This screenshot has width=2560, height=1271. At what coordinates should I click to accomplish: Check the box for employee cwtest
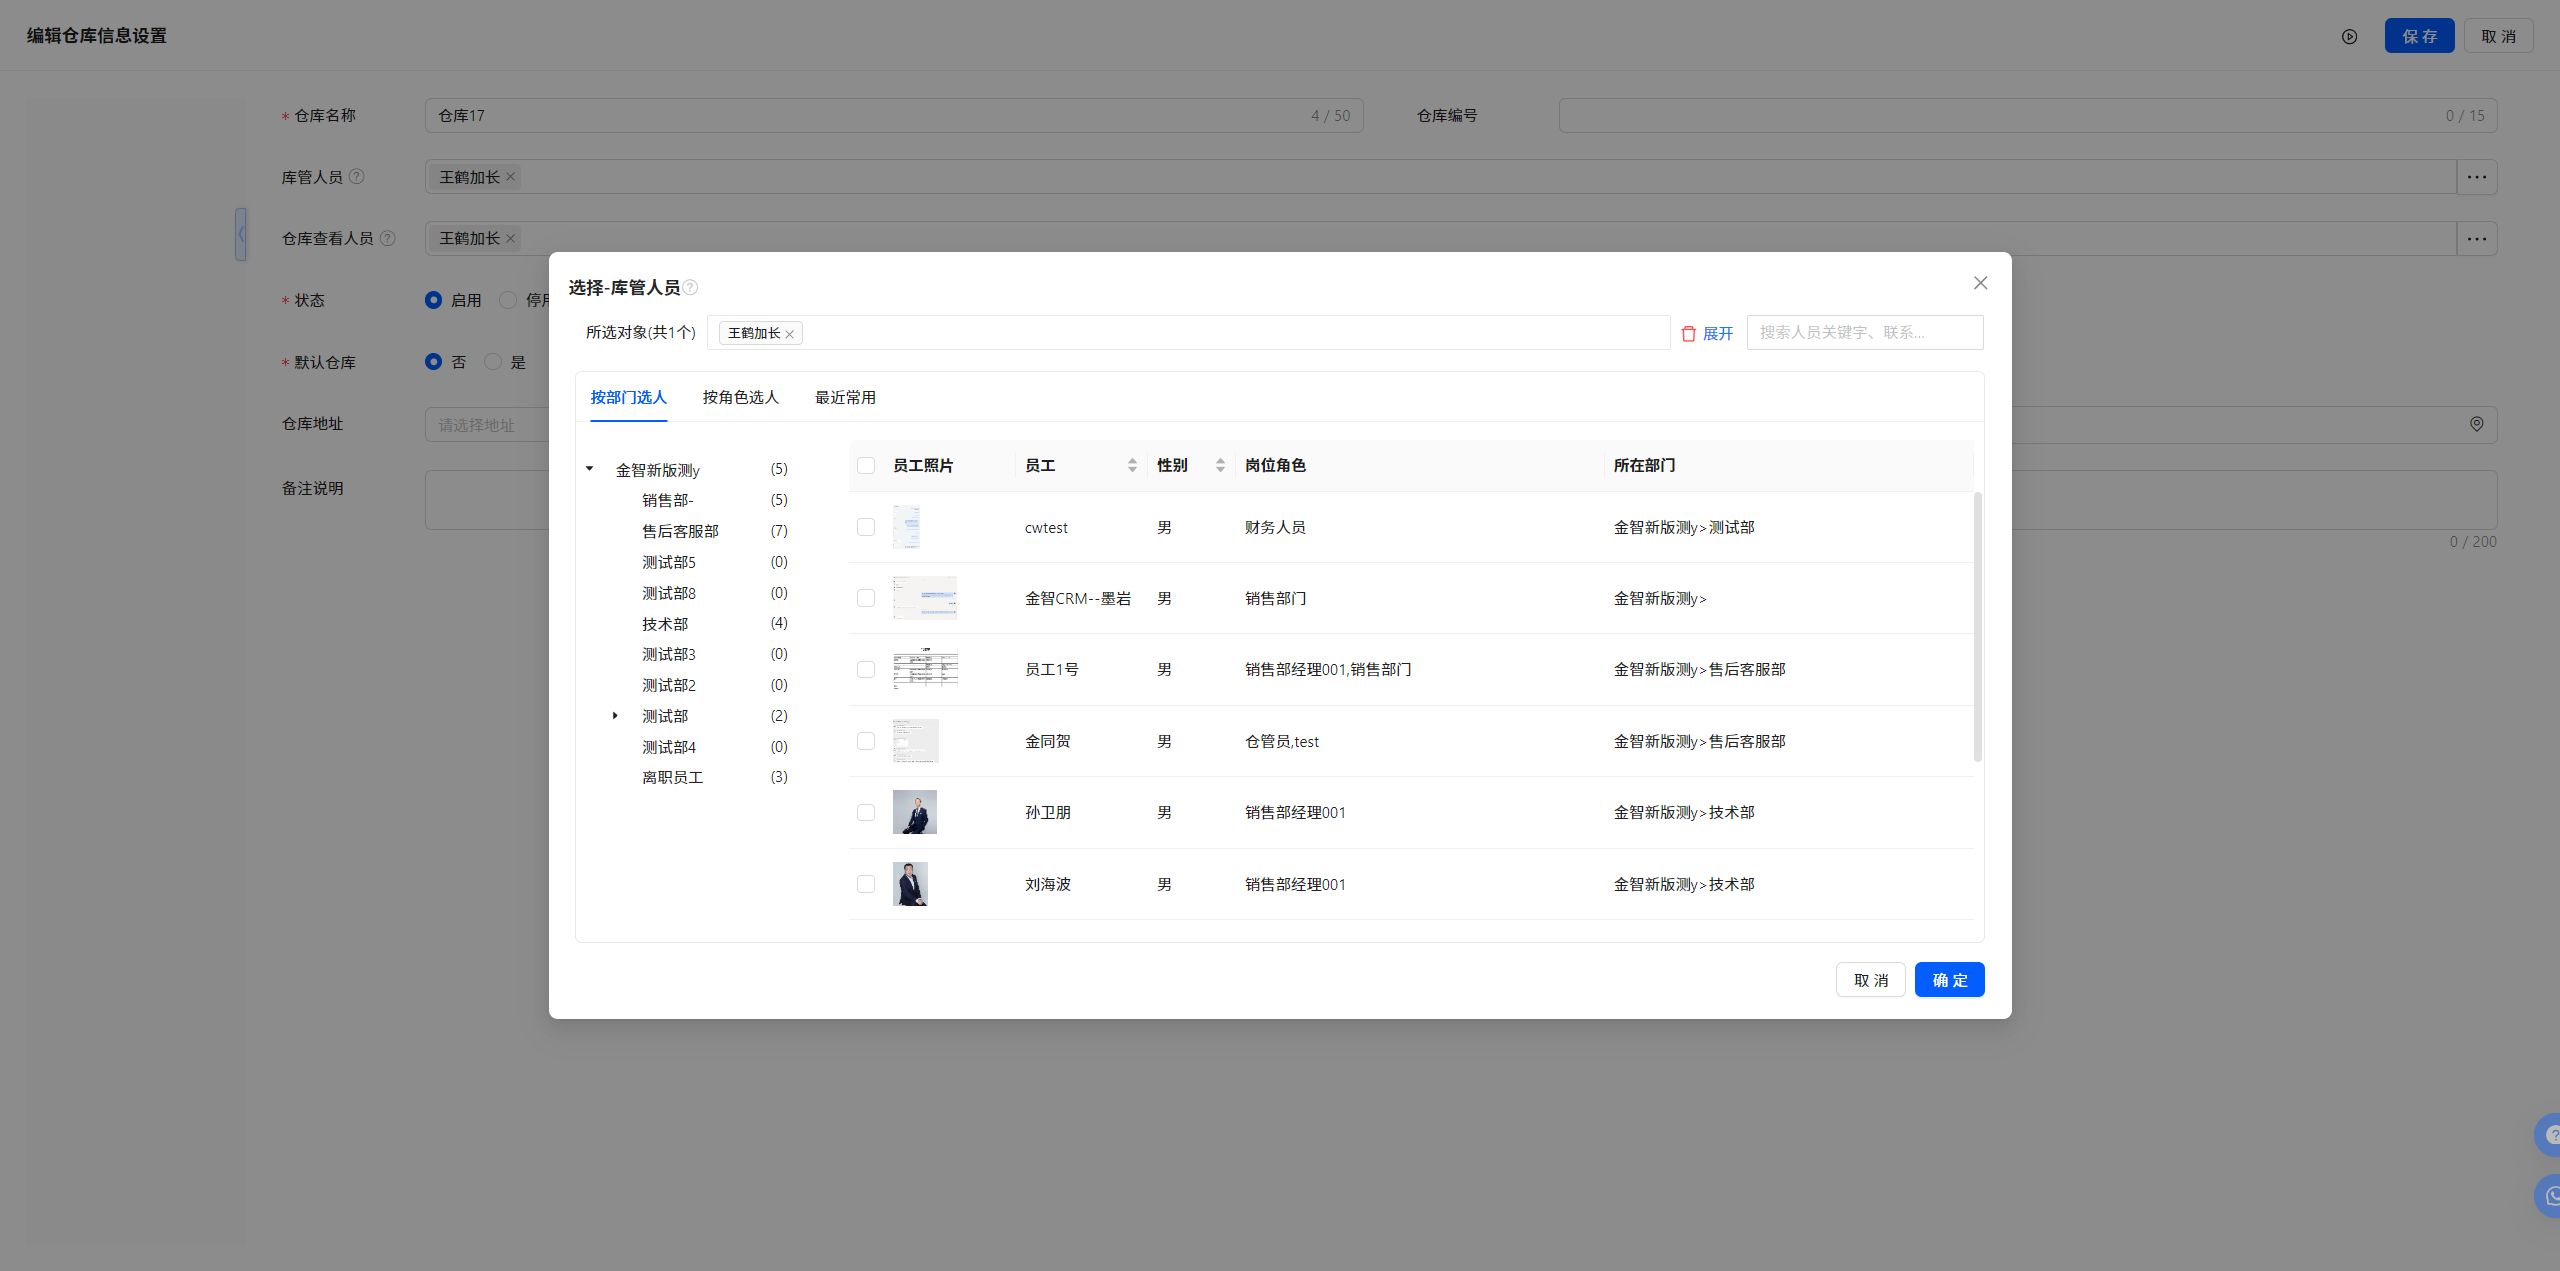[x=866, y=527]
